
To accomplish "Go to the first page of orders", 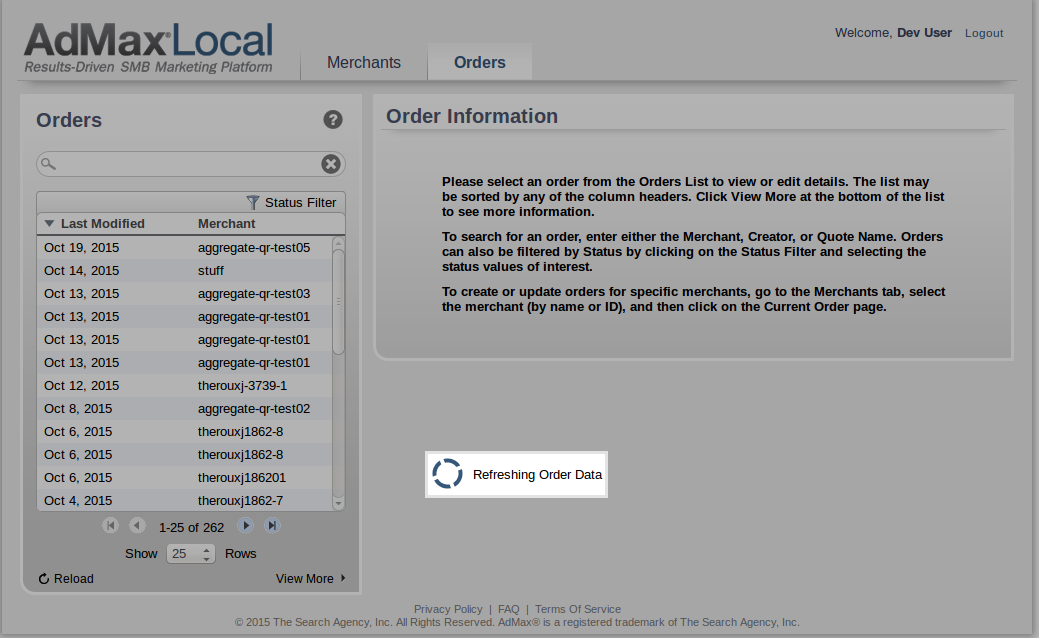I will (x=111, y=525).
